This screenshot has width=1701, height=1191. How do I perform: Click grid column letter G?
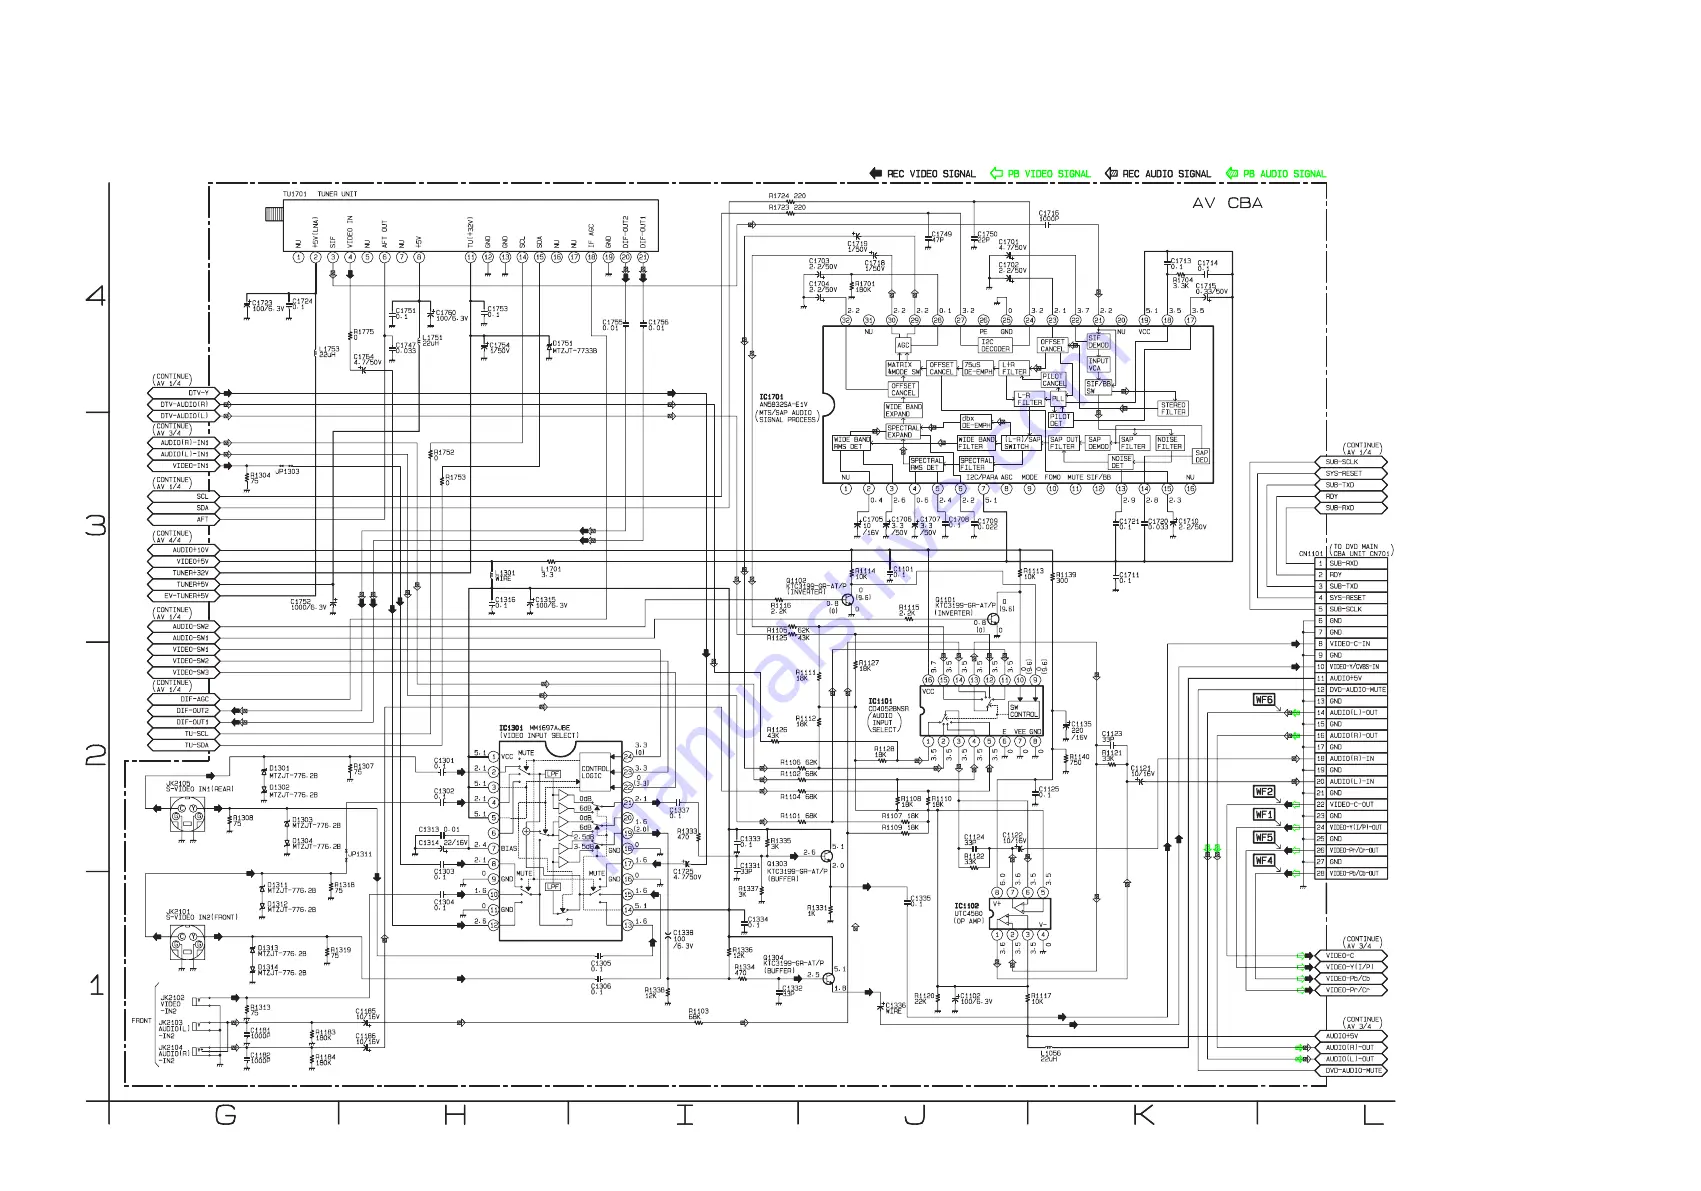[x=226, y=1116]
